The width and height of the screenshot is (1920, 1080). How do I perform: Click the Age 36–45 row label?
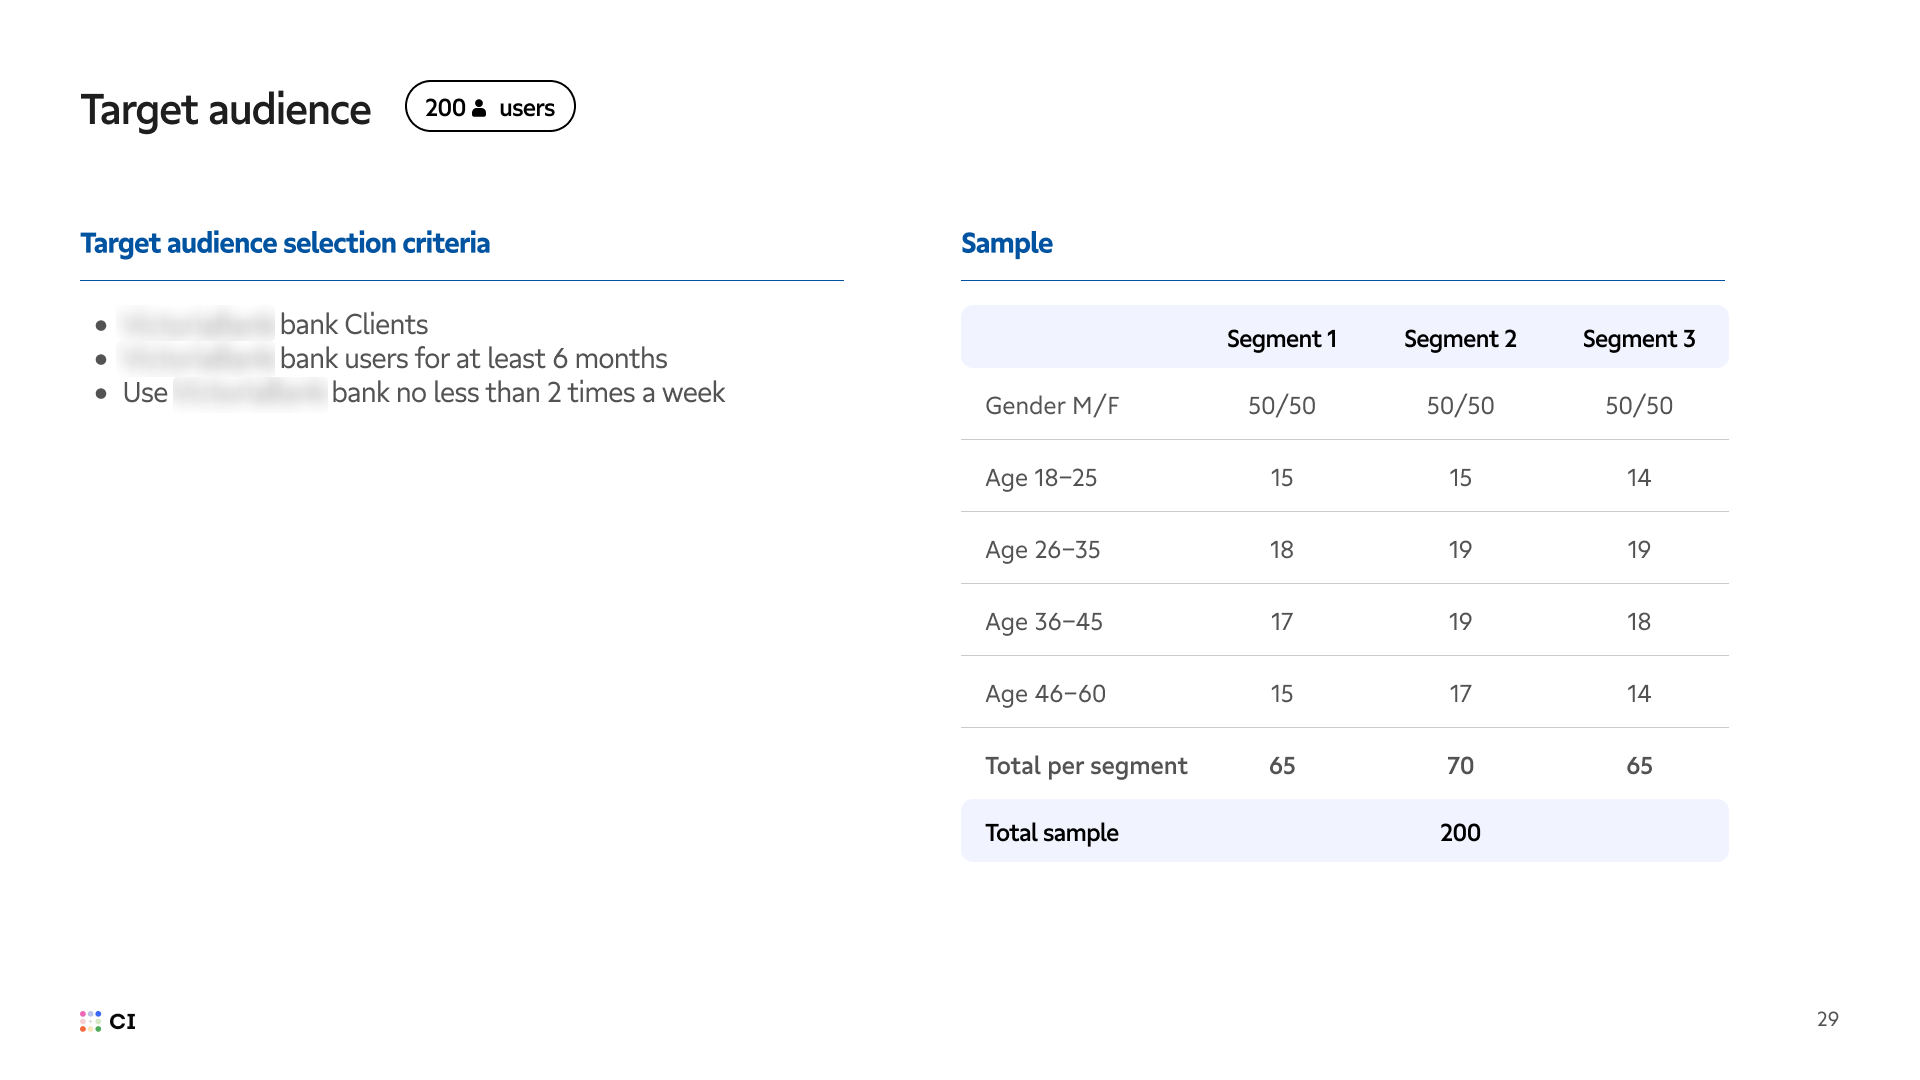tap(1043, 621)
